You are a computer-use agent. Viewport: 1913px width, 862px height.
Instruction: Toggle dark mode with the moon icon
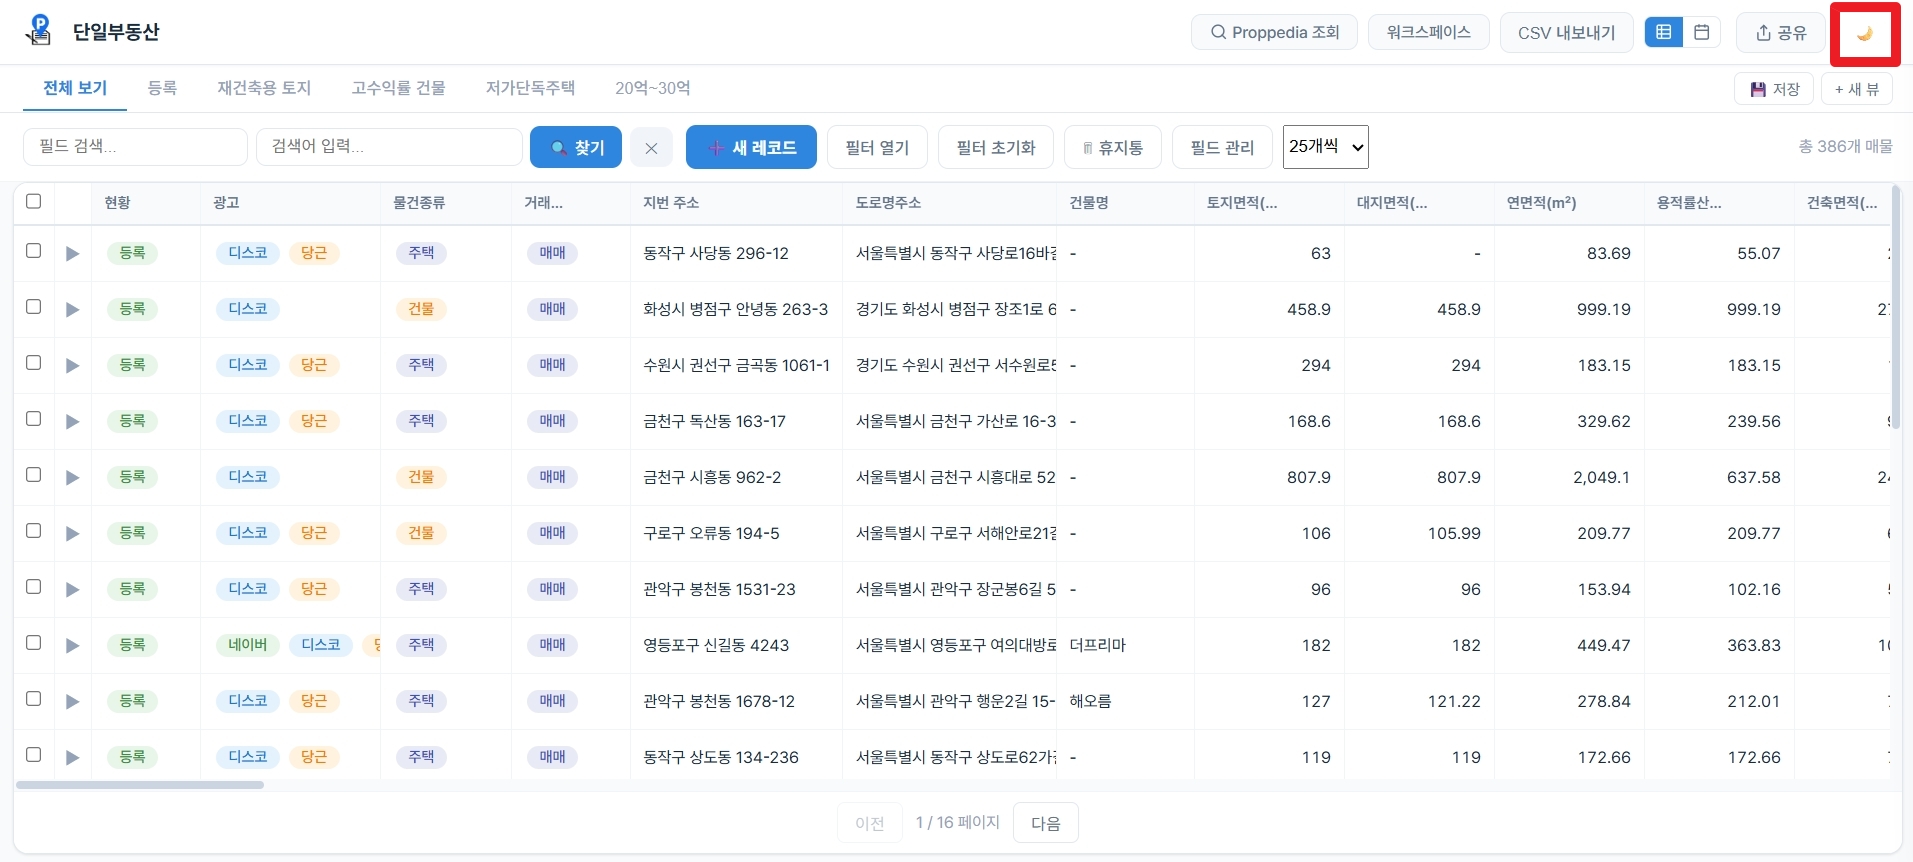pyautogui.click(x=1865, y=33)
